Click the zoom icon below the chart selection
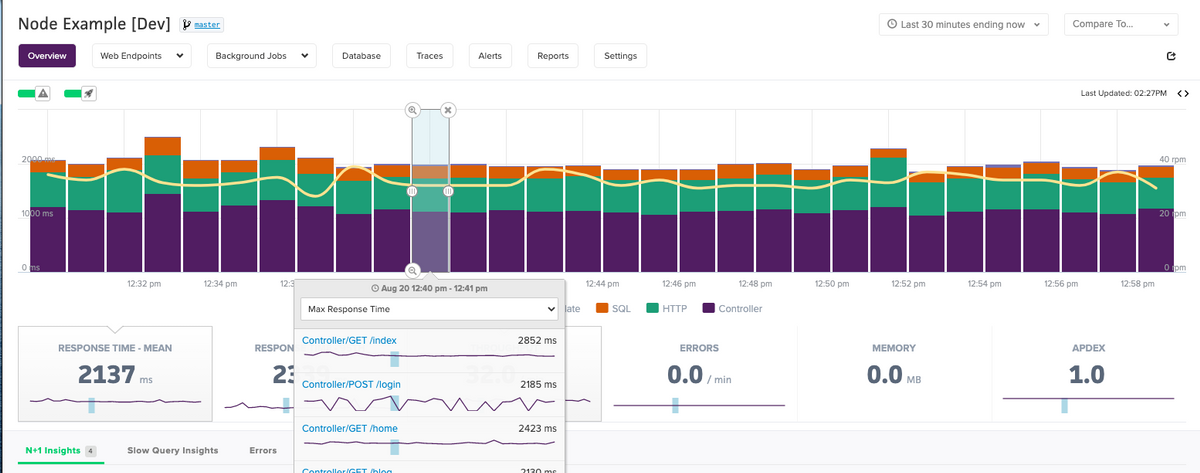Image resolution: width=1200 pixels, height=473 pixels. [x=412, y=270]
